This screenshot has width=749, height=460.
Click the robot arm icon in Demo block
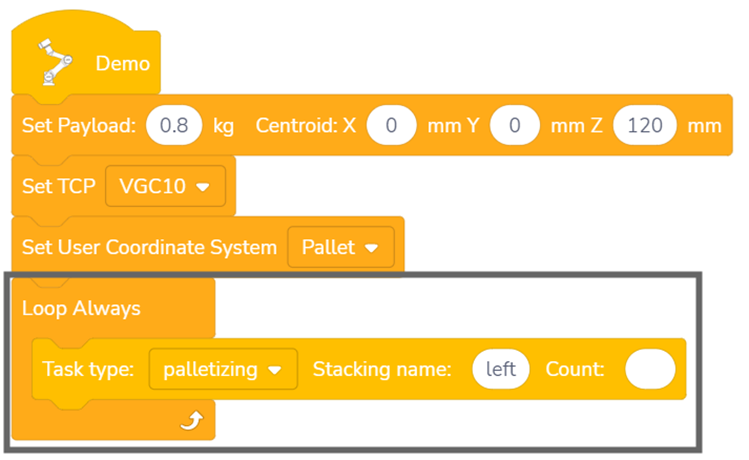55,62
